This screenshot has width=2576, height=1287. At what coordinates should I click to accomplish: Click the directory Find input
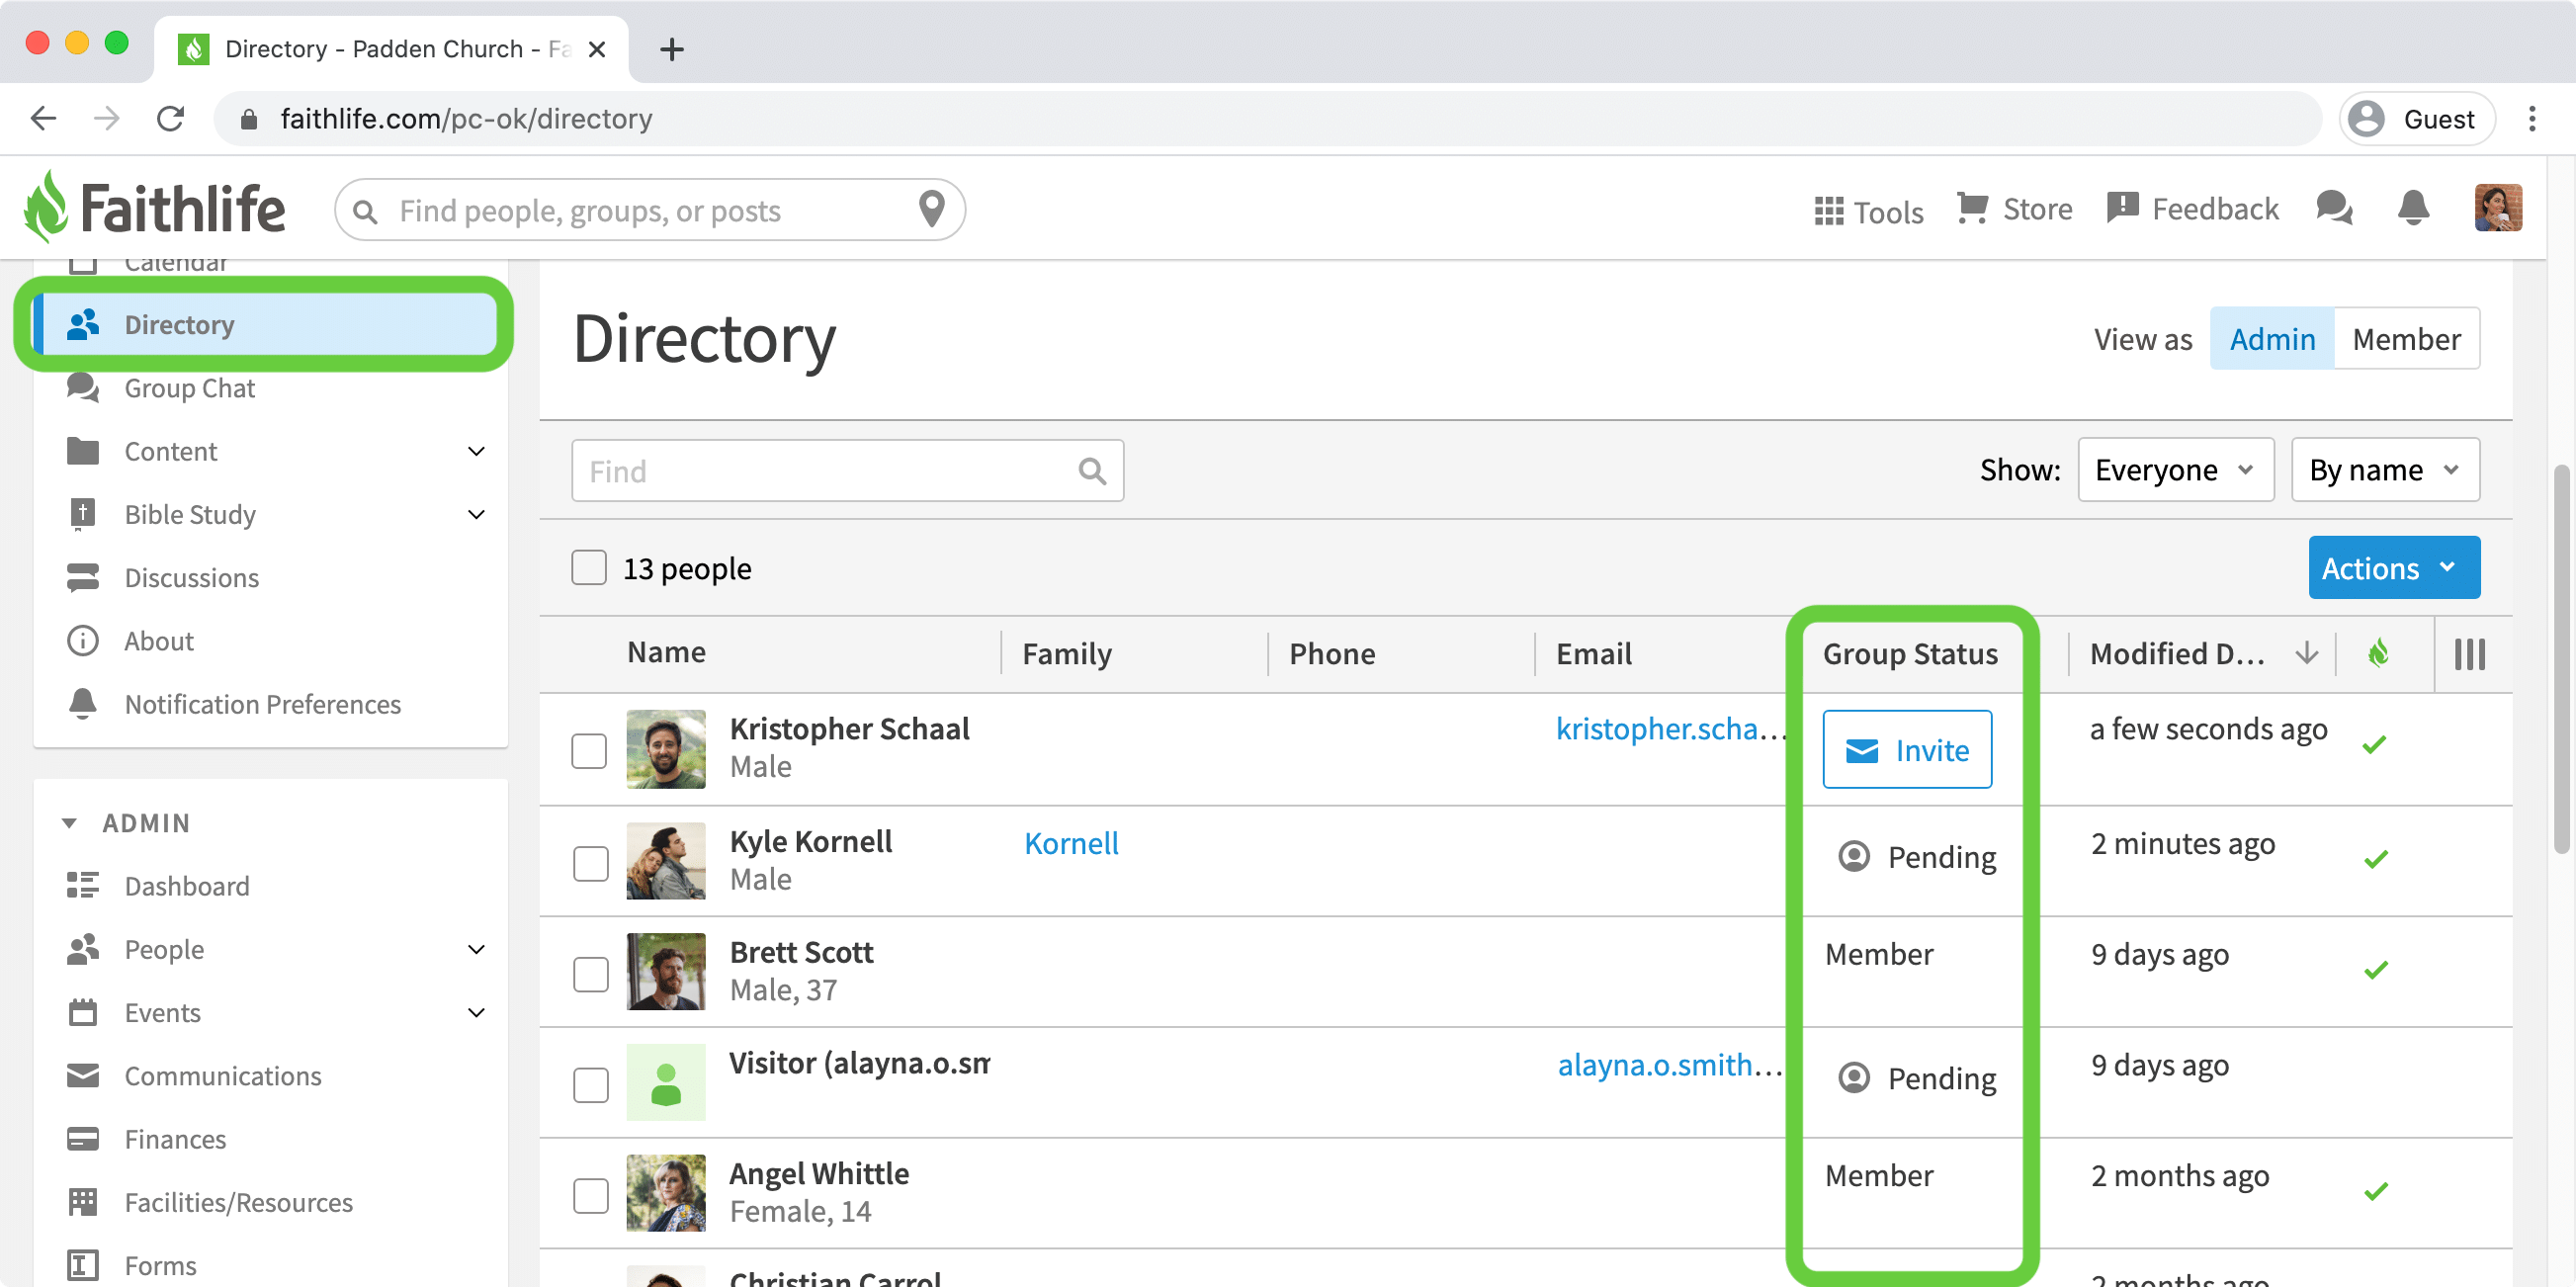[847, 471]
